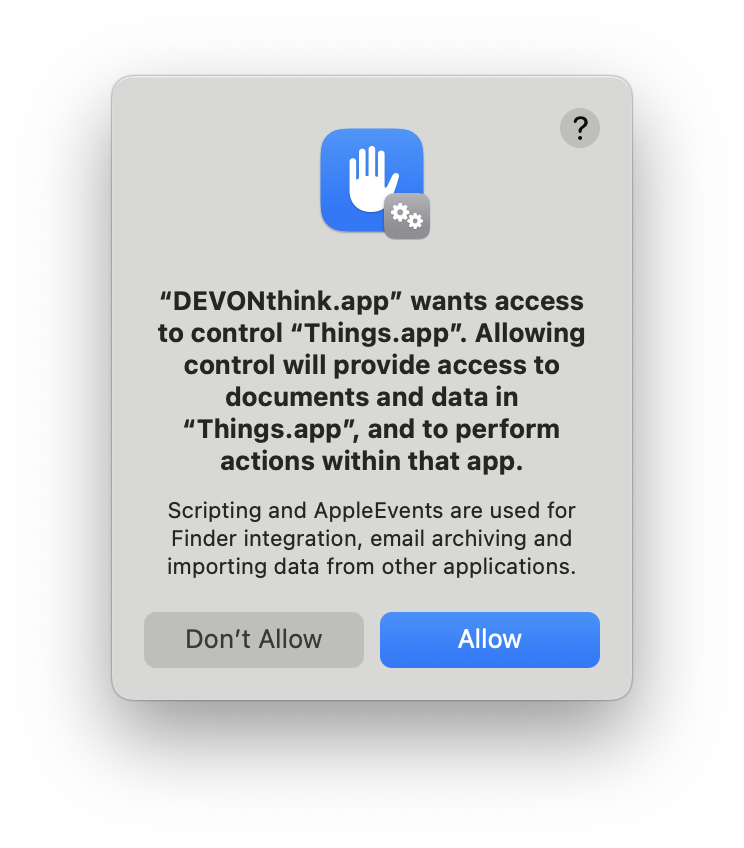Image resolution: width=744 pixels, height=848 pixels.
Task: Allow DEVONthink to control Things
Action: [x=489, y=639]
